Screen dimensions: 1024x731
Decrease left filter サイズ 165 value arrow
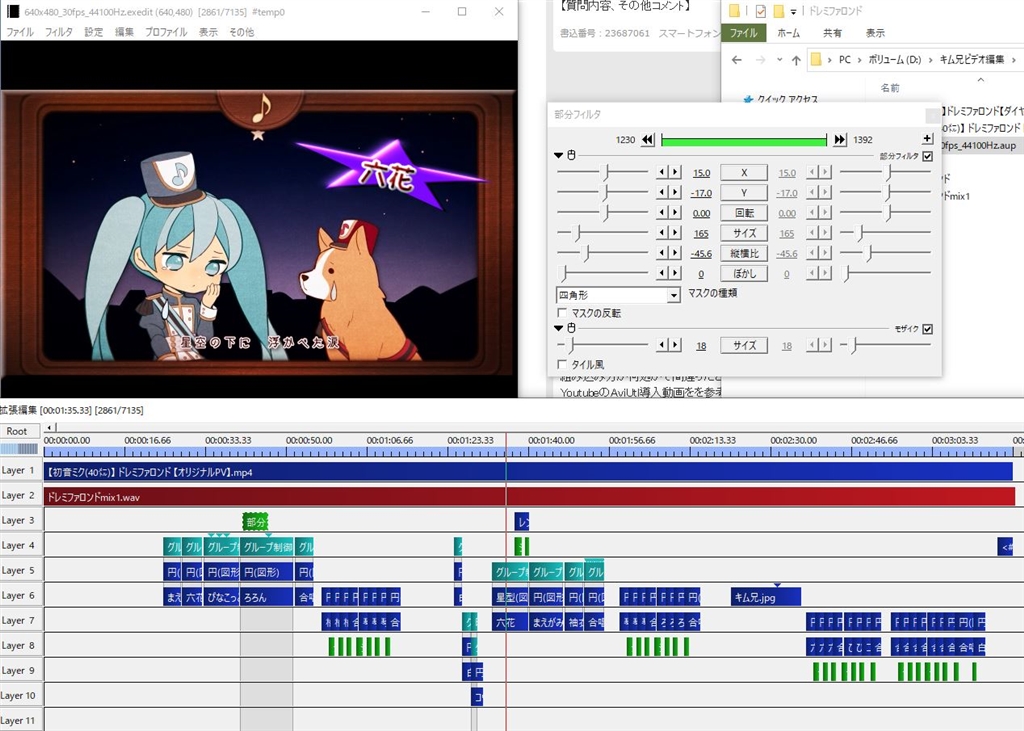click(662, 233)
